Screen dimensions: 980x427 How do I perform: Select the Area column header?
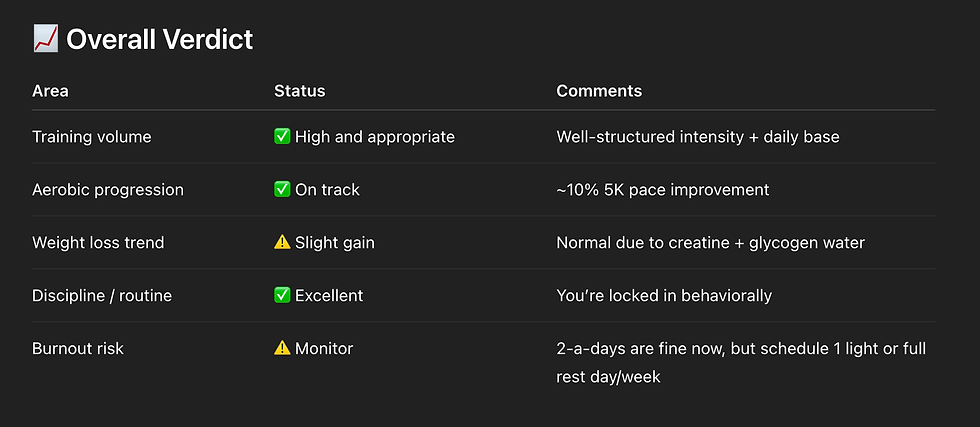point(50,91)
